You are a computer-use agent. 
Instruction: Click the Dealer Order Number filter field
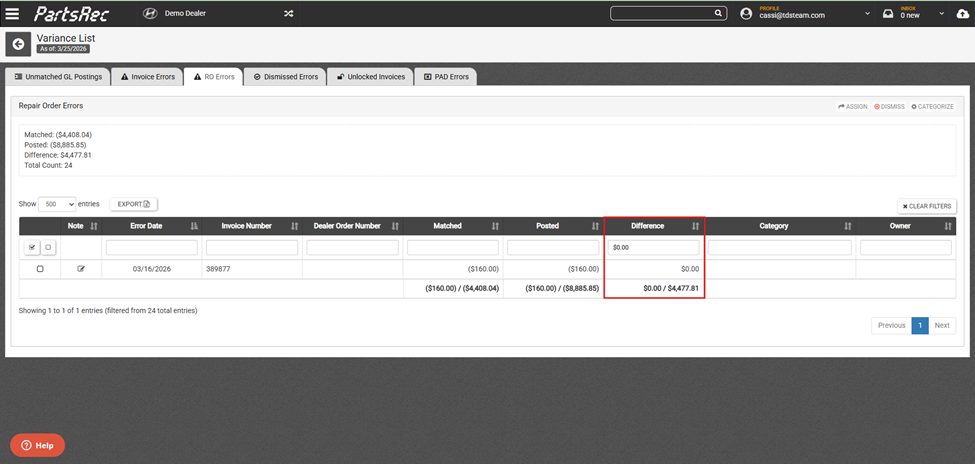tap(353, 248)
